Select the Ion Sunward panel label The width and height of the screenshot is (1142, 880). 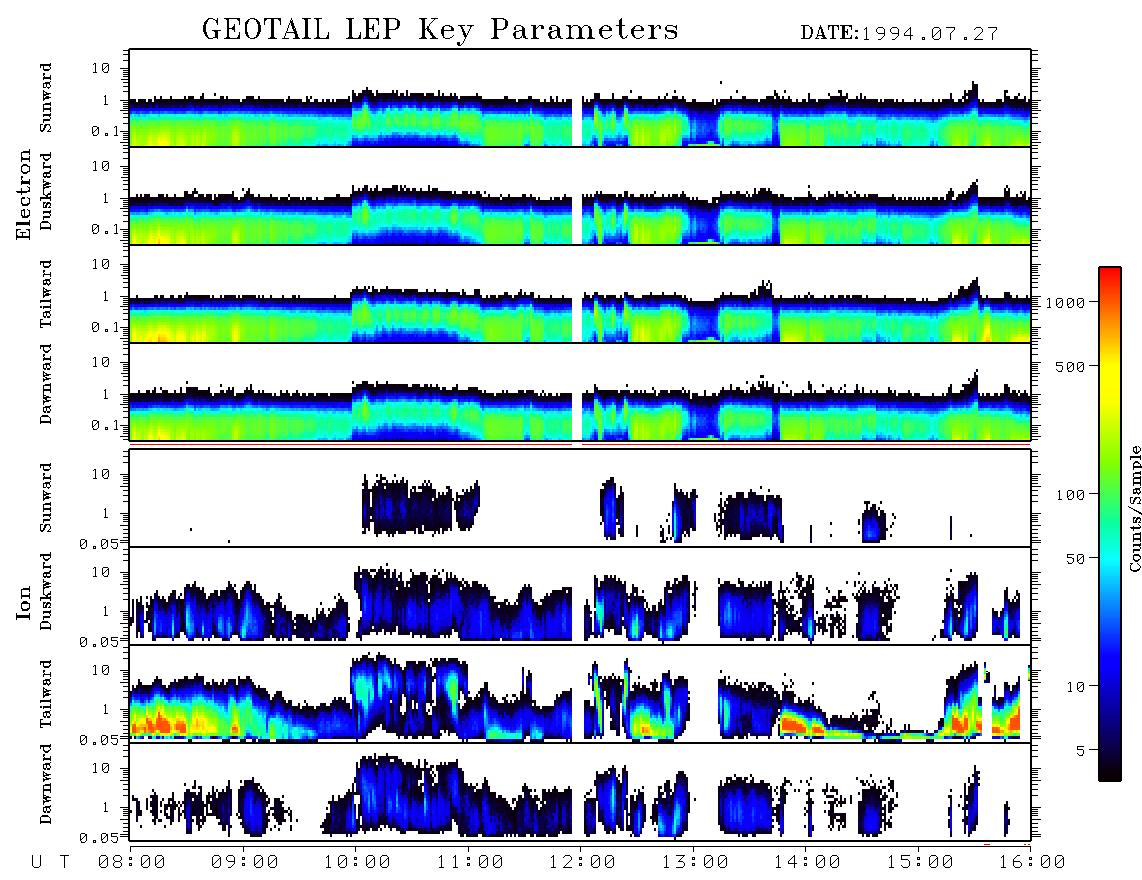tap(46, 497)
